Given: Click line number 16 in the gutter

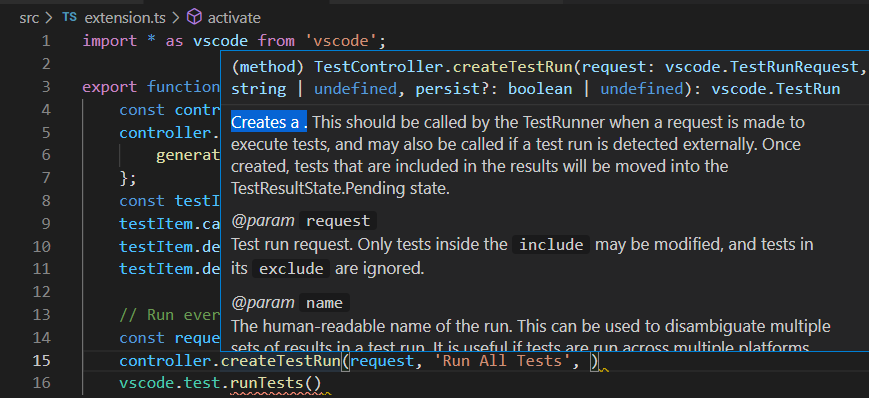Looking at the screenshot, I should coord(41,384).
